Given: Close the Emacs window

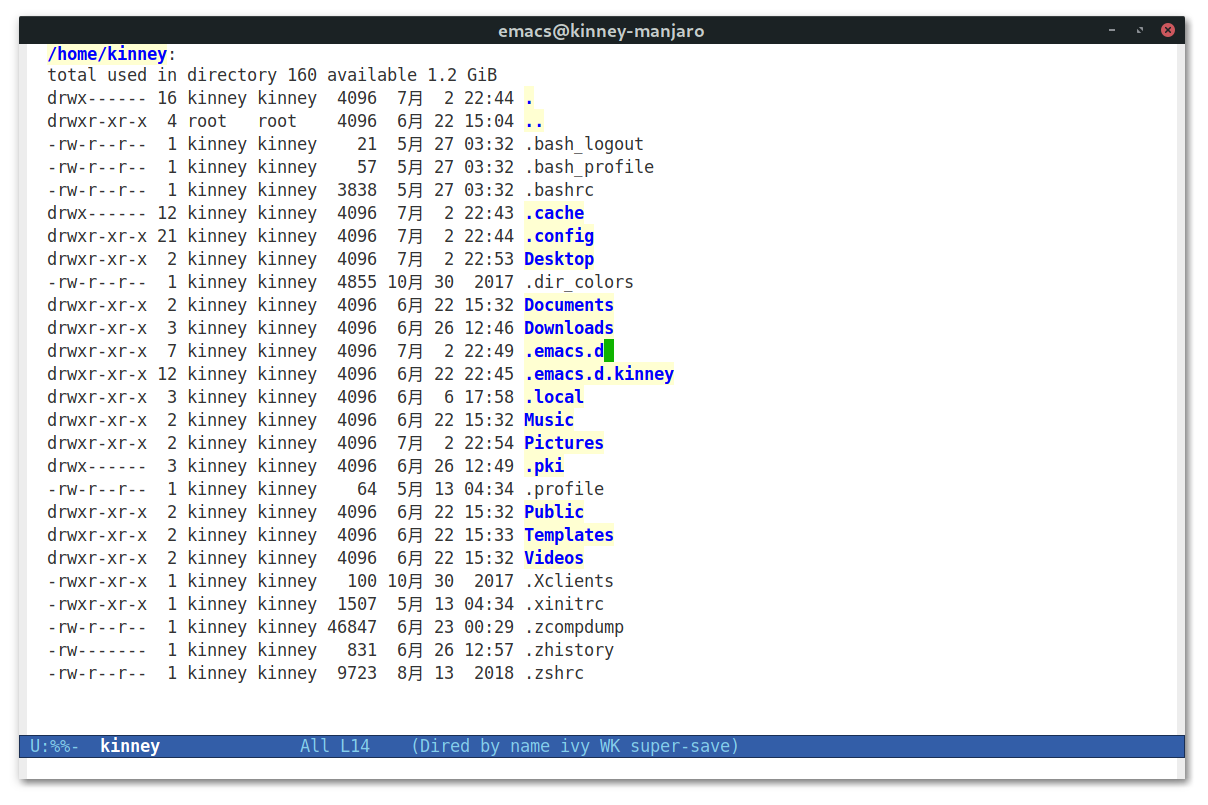Looking at the screenshot, I should click(1167, 30).
